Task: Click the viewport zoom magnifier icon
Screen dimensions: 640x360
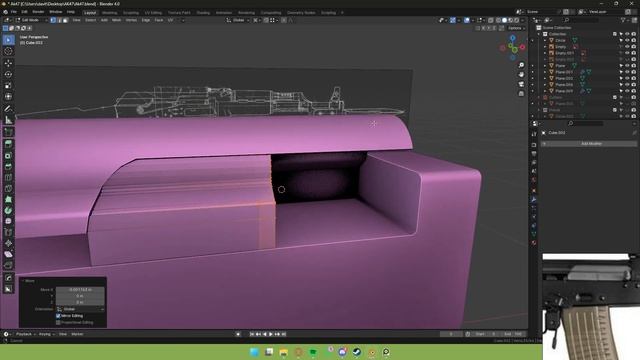Action: point(521,65)
